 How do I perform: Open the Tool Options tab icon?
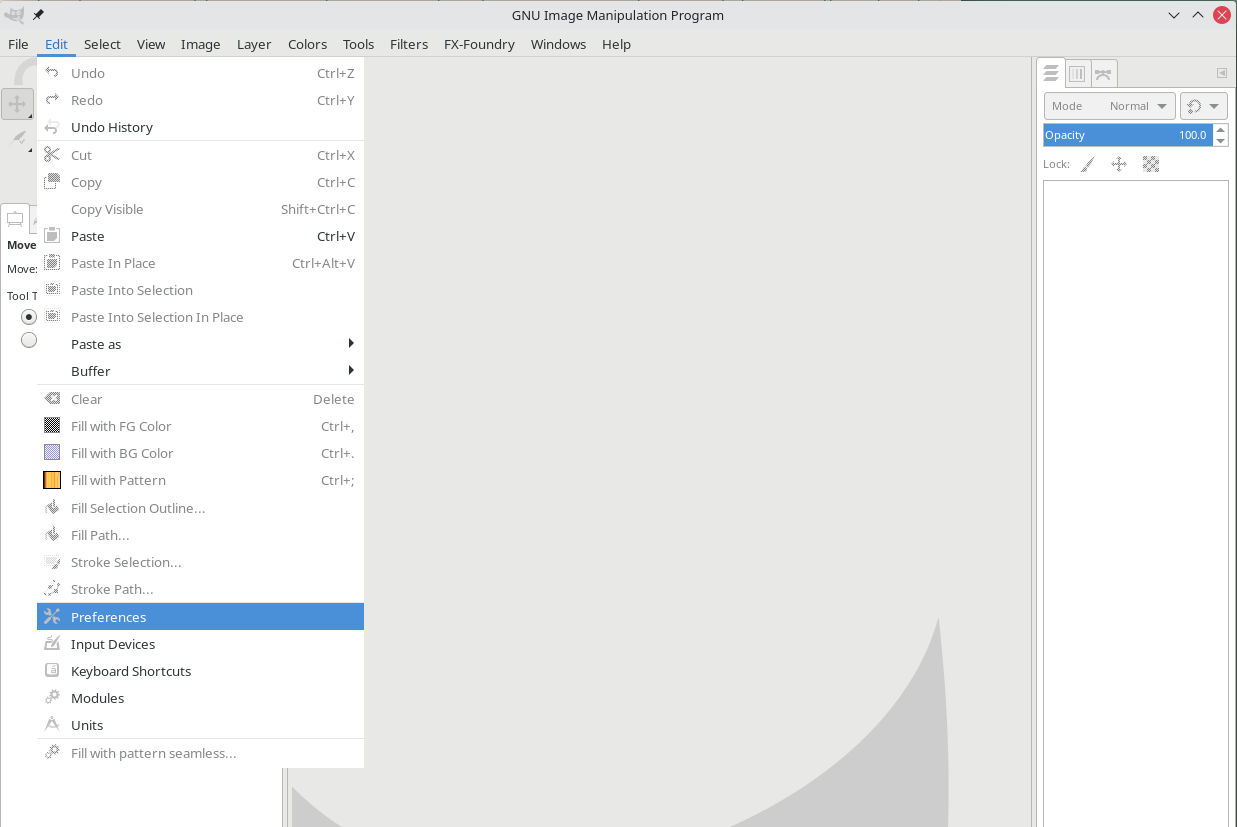coord(15,219)
